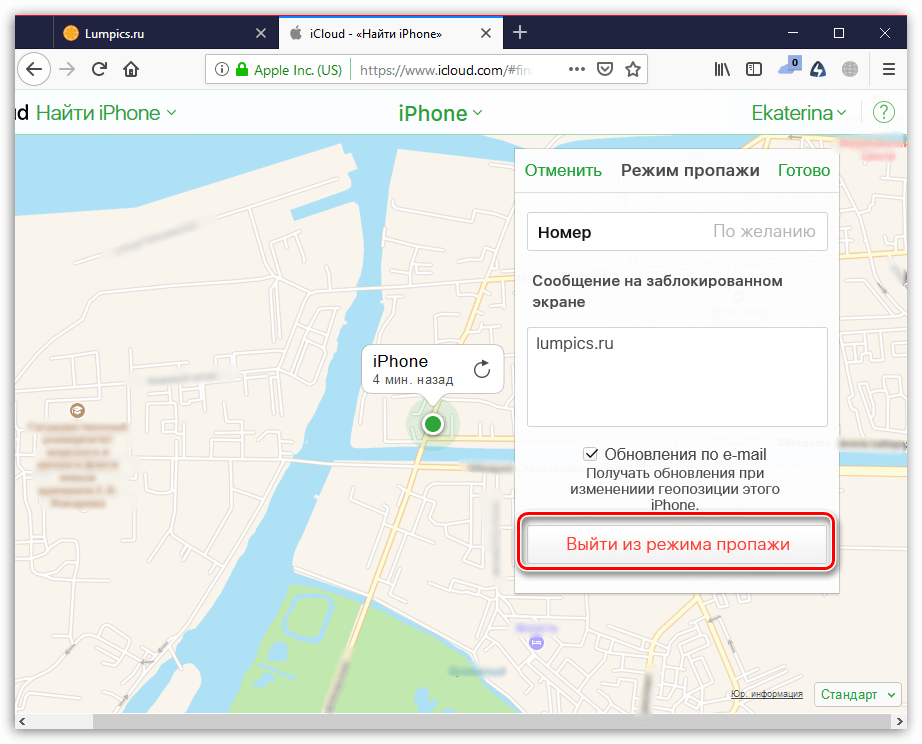The image size is (922, 744).
Task: Open page actions three-dot menu
Action: pos(577,69)
